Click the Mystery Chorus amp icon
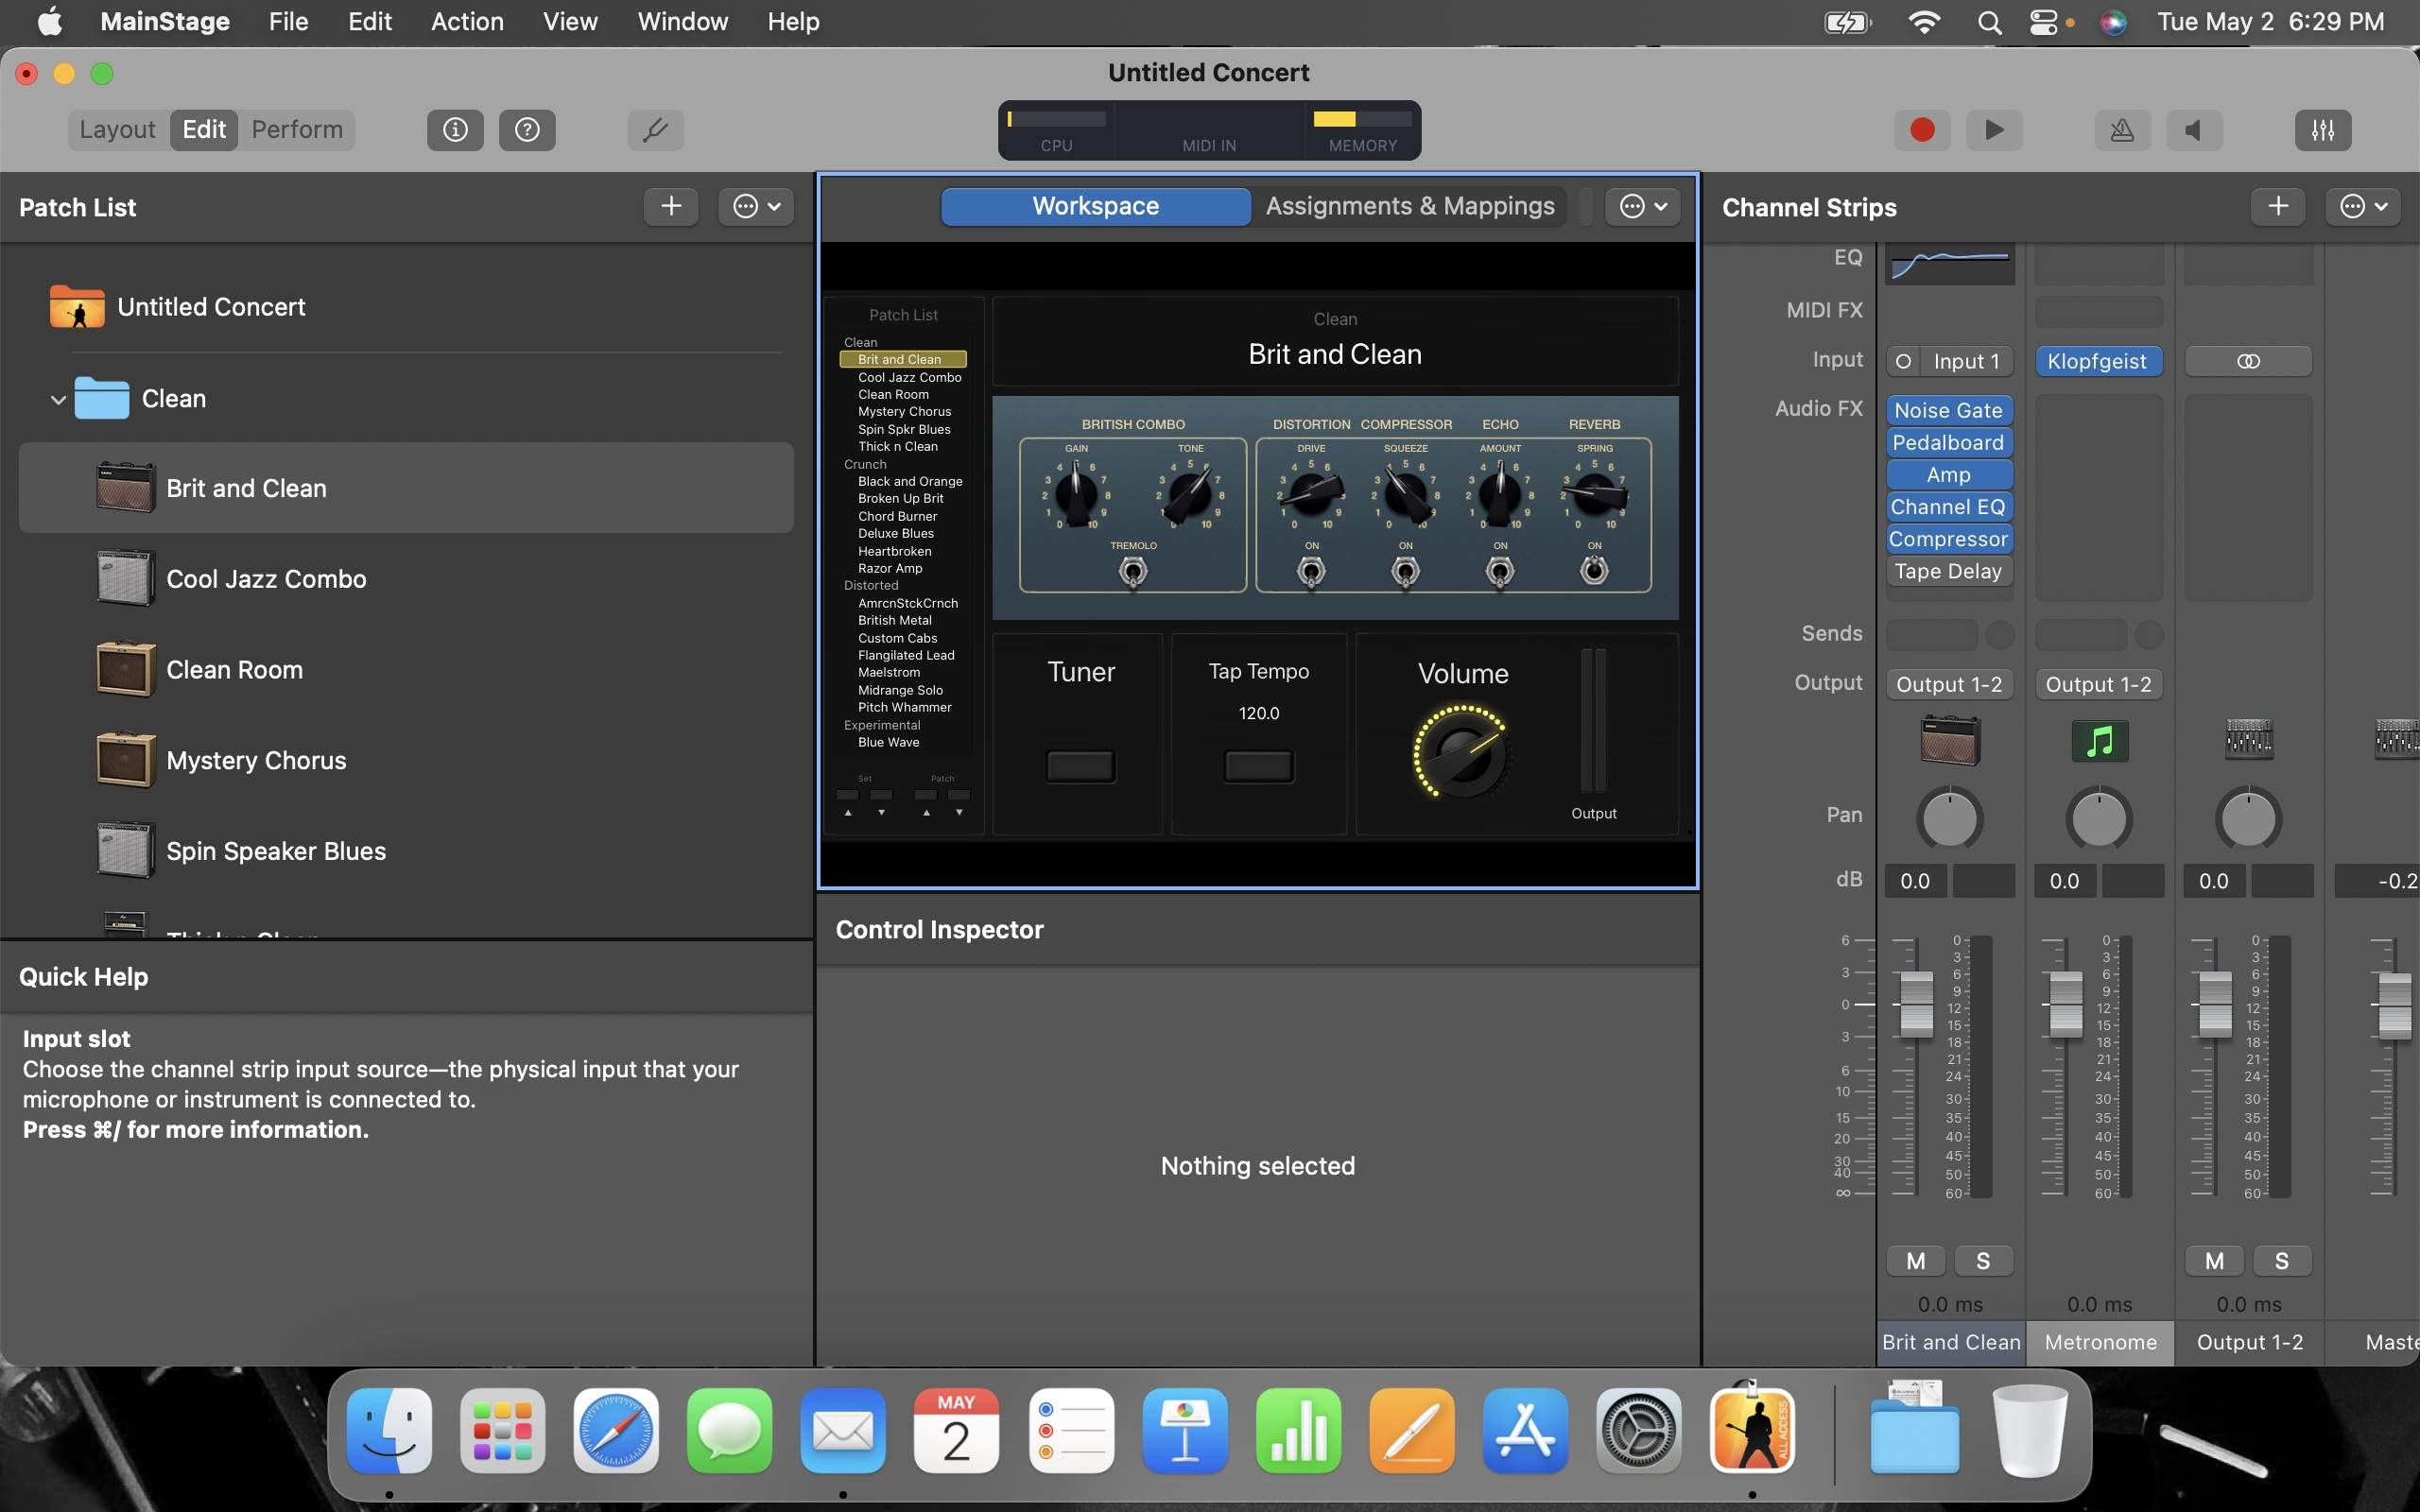The width and height of the screenshot is (2420, 1512). (x=126, y=760)
